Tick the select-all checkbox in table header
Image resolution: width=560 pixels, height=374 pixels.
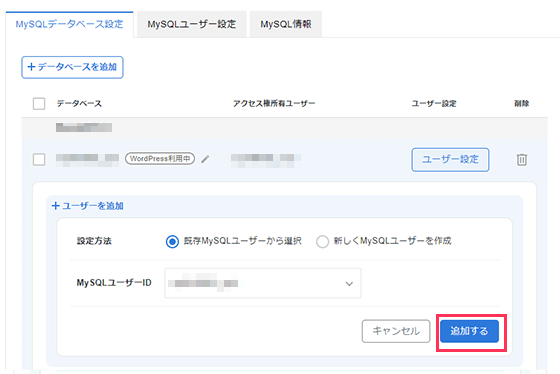39,104
